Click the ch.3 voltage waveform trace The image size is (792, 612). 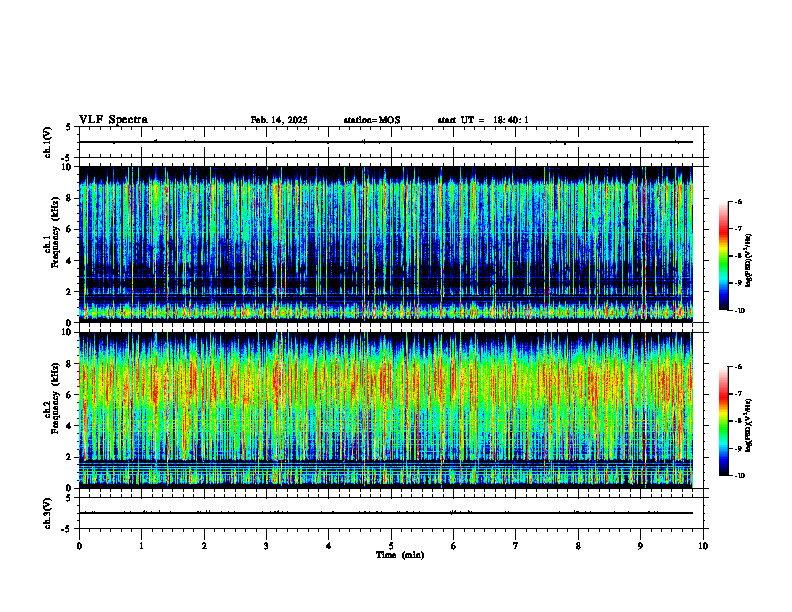pos(385,513)
